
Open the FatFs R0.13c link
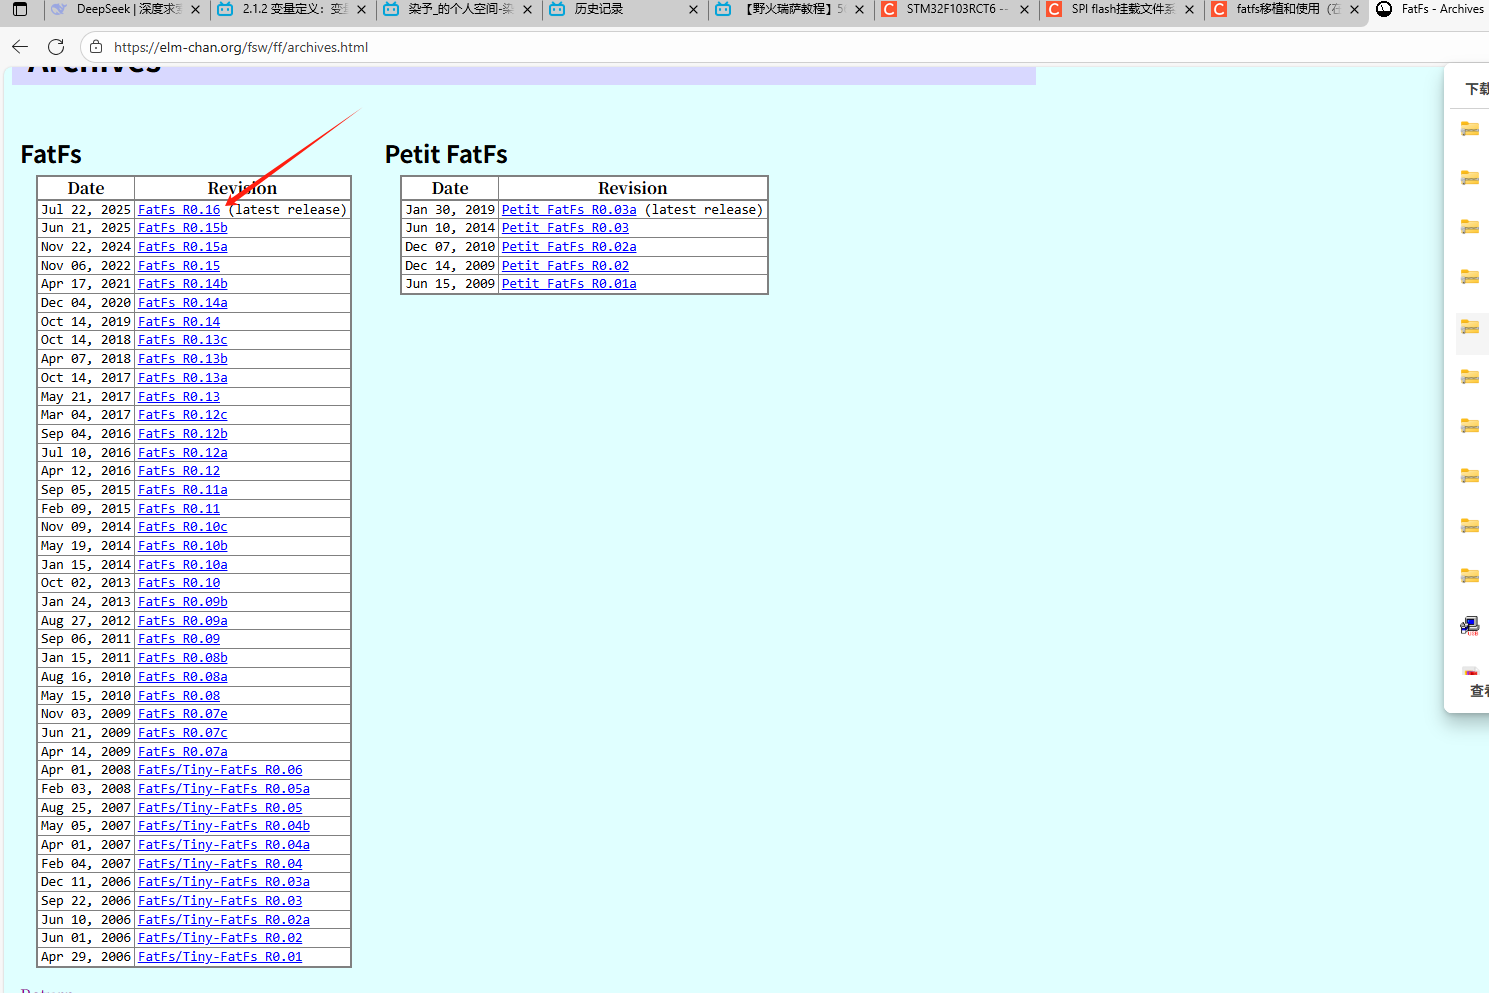coord(183,340)
